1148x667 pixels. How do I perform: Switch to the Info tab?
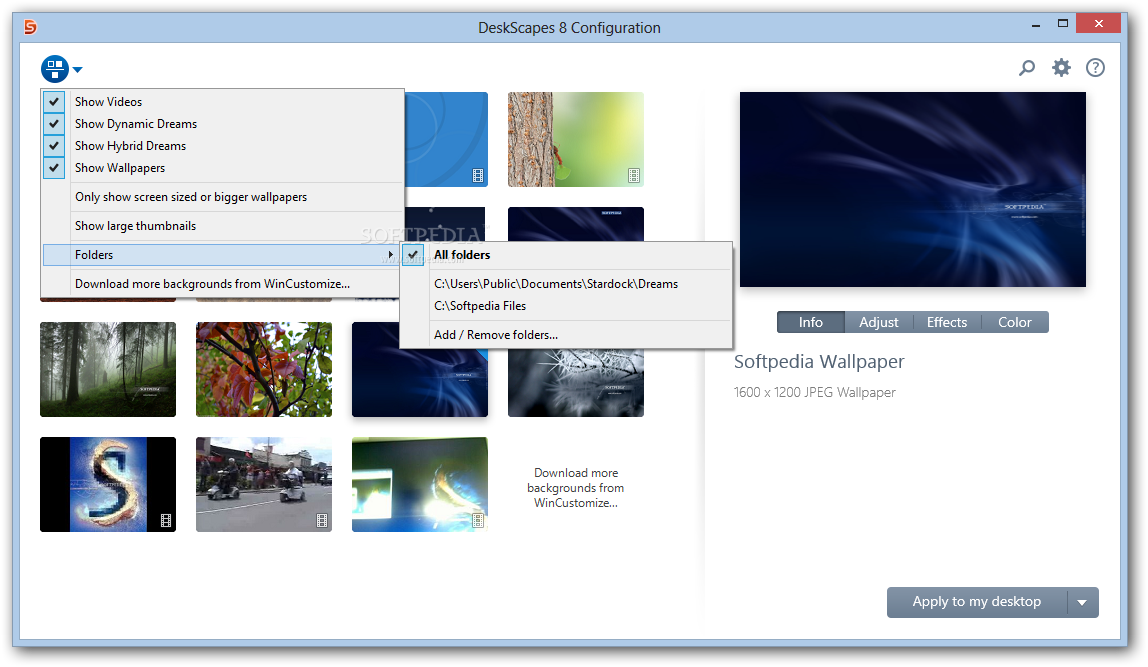click(810, 322)
